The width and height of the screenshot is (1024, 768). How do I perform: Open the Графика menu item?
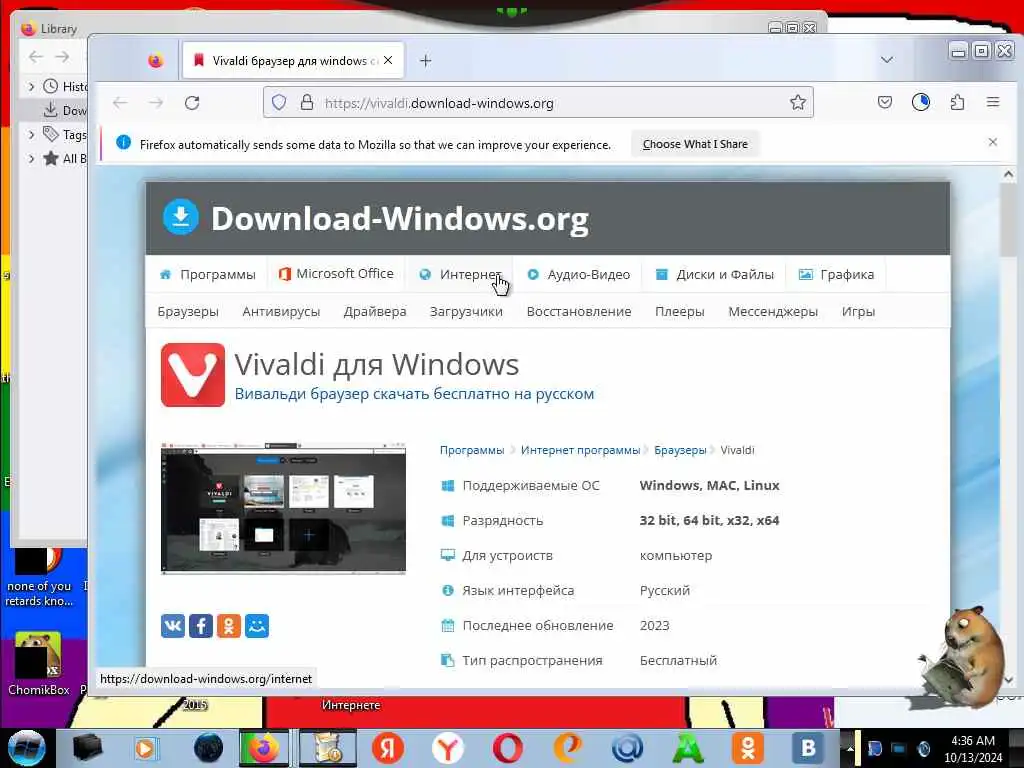pyautogui.click(x=837, y=274)
